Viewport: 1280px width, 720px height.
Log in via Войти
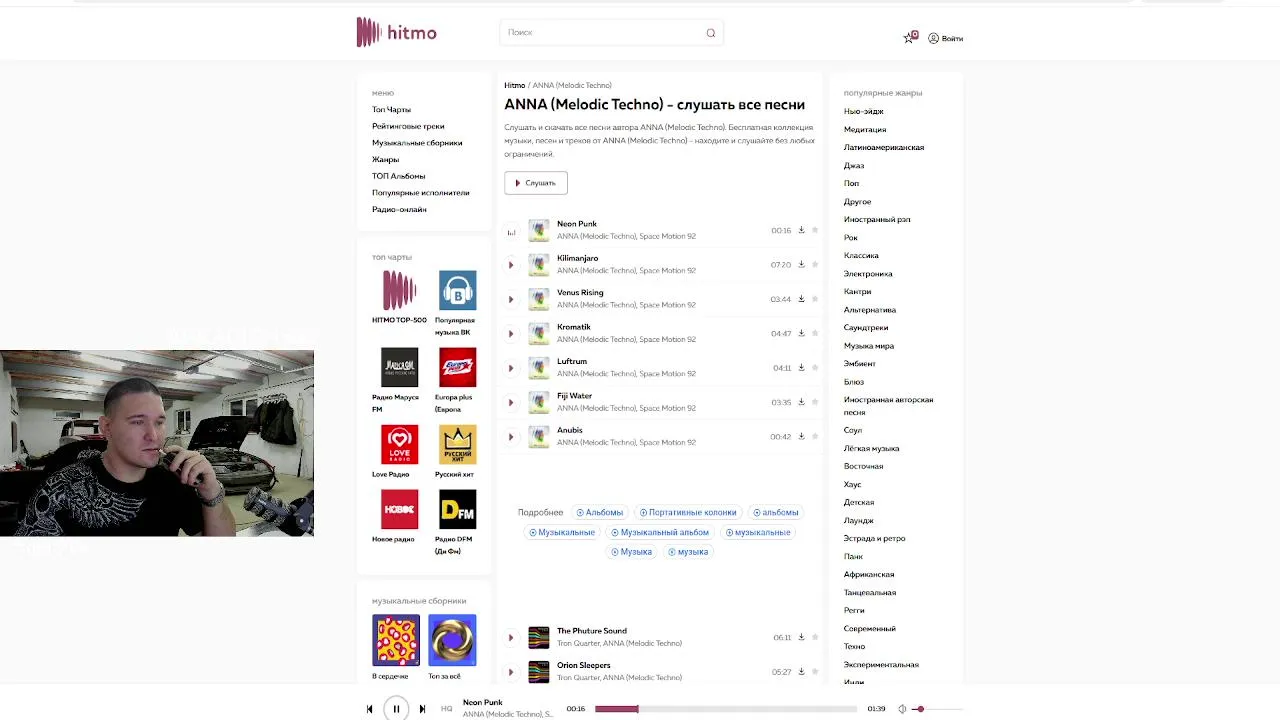(x=946, y=38)
